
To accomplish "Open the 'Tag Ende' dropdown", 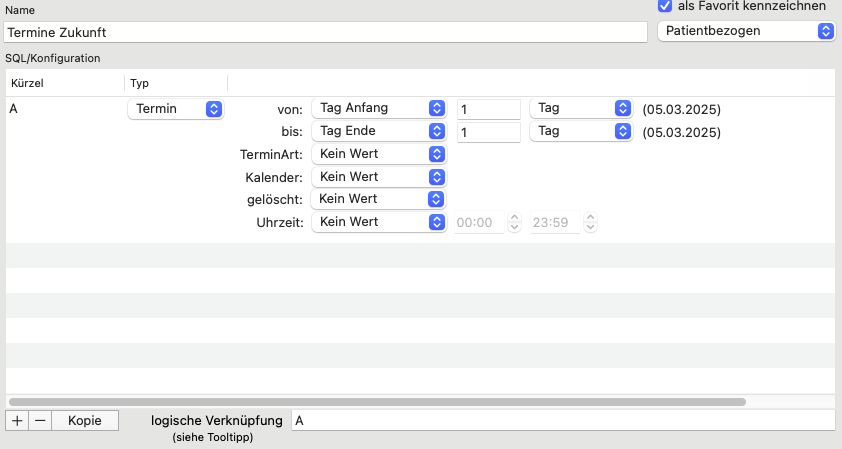I will [379, 132].
